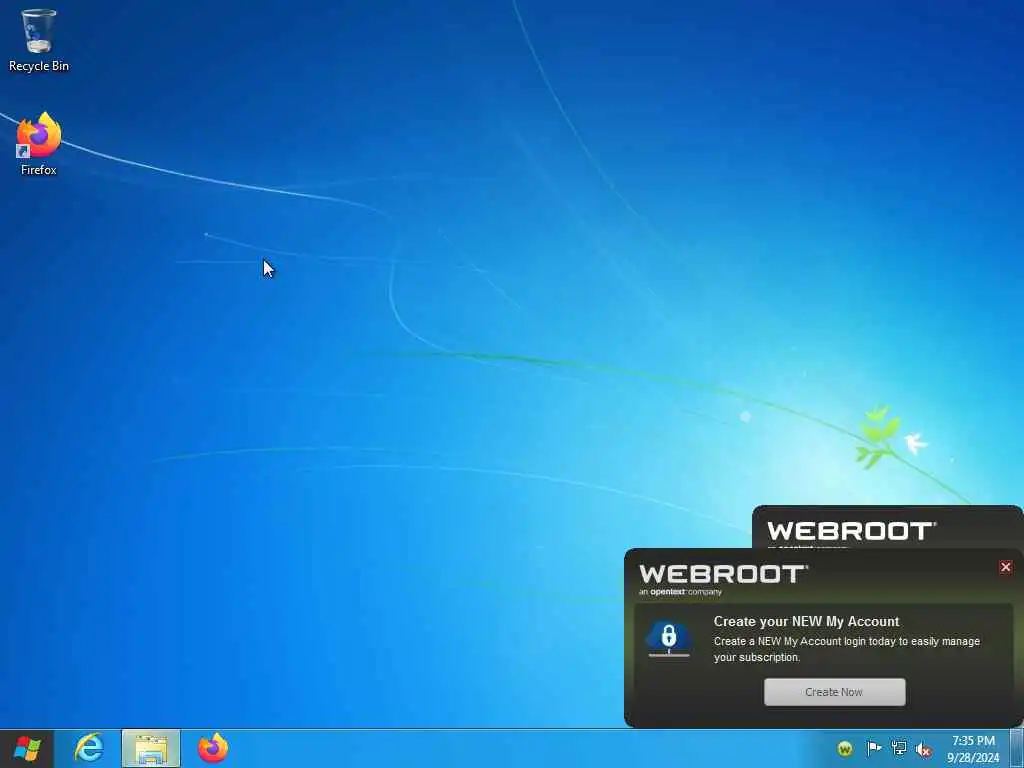Click the Webroot logo in the front notification
This screenshot has height=768, width=1024.
tap(723, 580)
